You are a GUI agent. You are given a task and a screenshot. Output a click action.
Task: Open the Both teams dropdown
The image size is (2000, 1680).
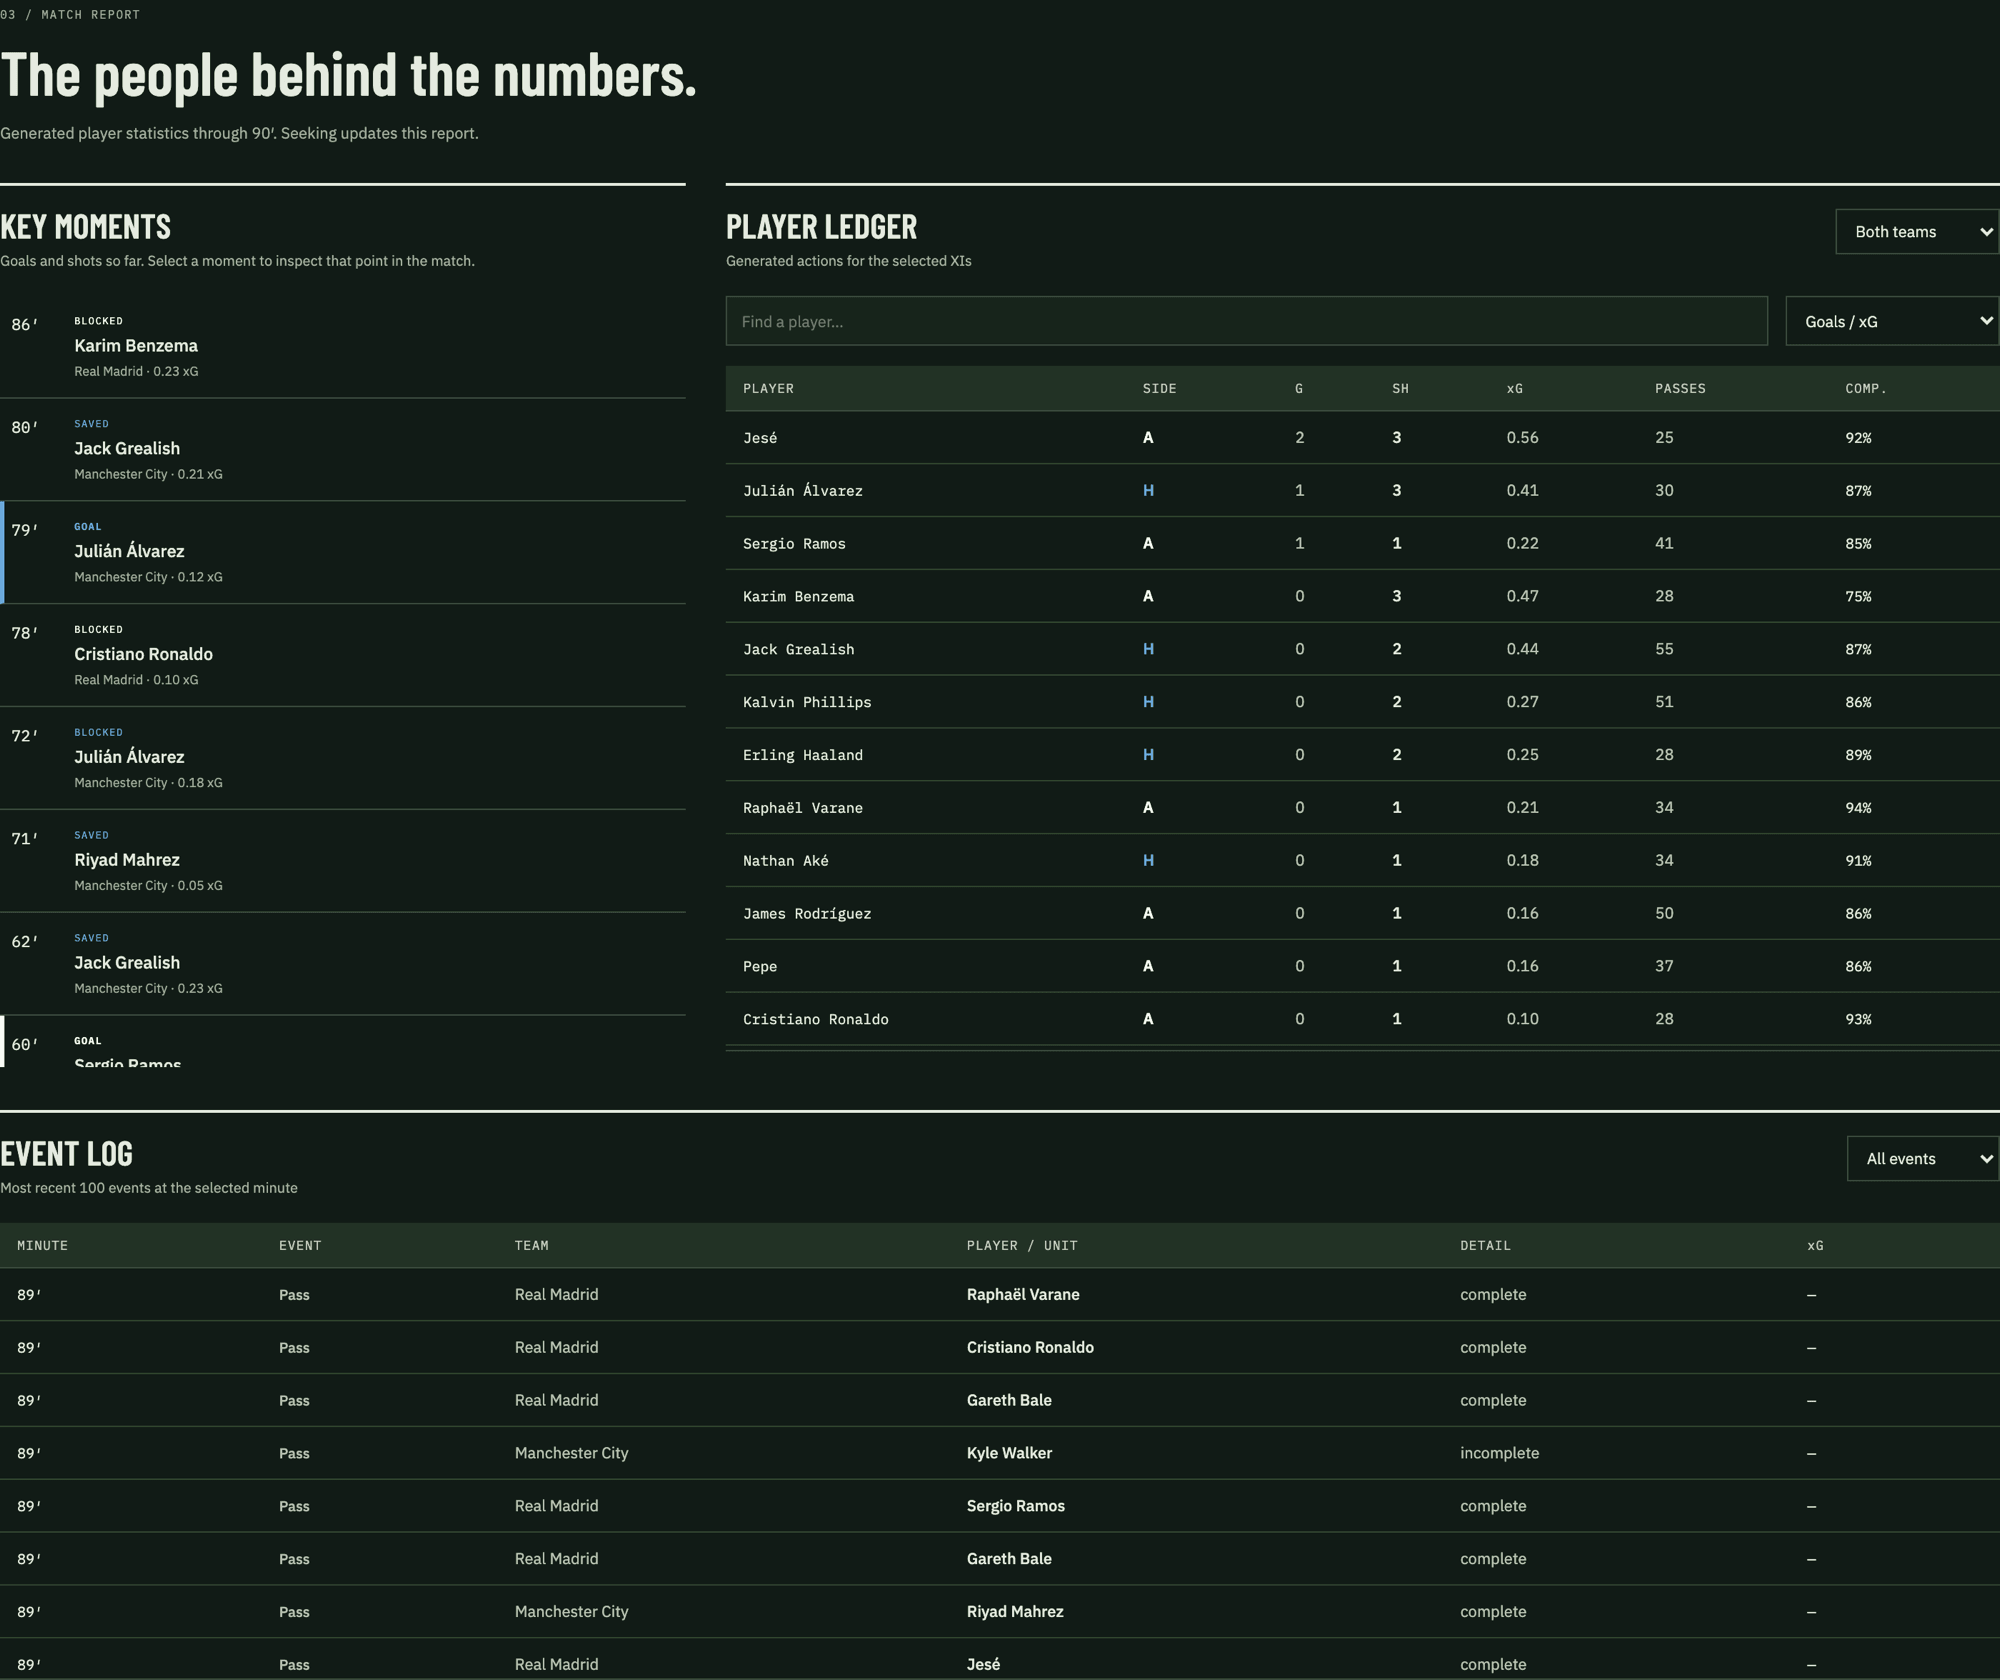[1917, 231]
